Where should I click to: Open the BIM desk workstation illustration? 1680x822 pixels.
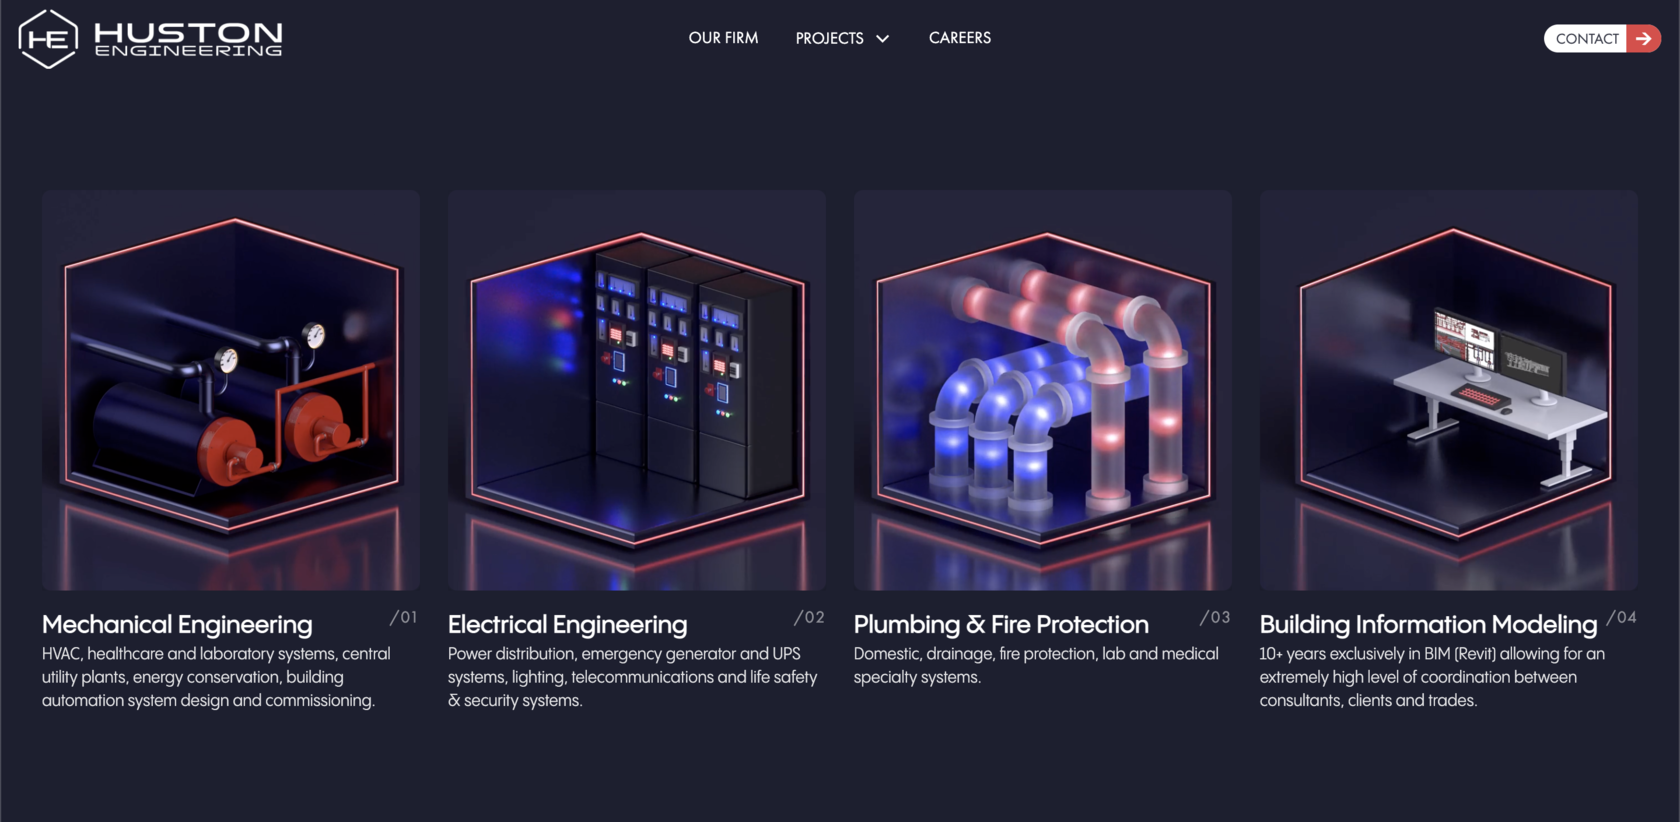click(1449, 390)
